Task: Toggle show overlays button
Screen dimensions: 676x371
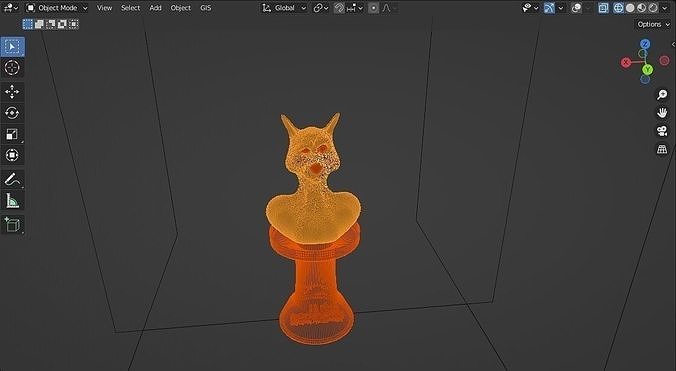Action: [x=576, y=8]
